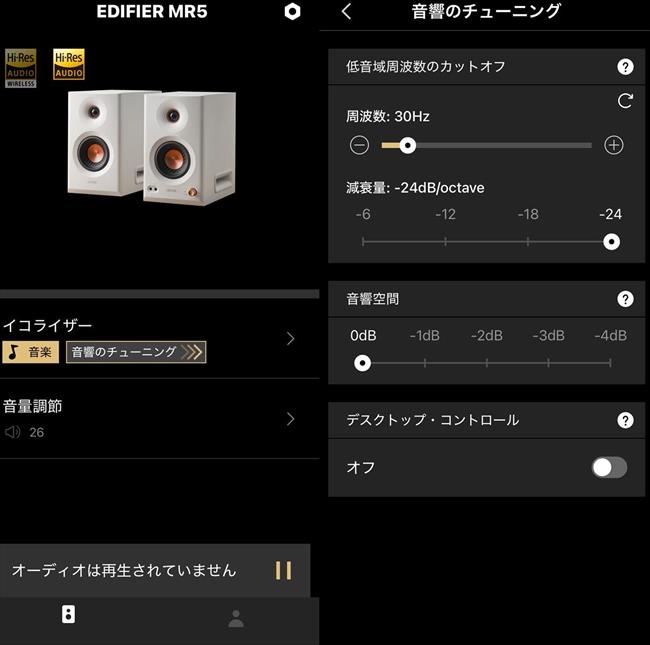
Task: Toggle the デスクトップ・コントロール switch on
Action: (x=609, y=468)
